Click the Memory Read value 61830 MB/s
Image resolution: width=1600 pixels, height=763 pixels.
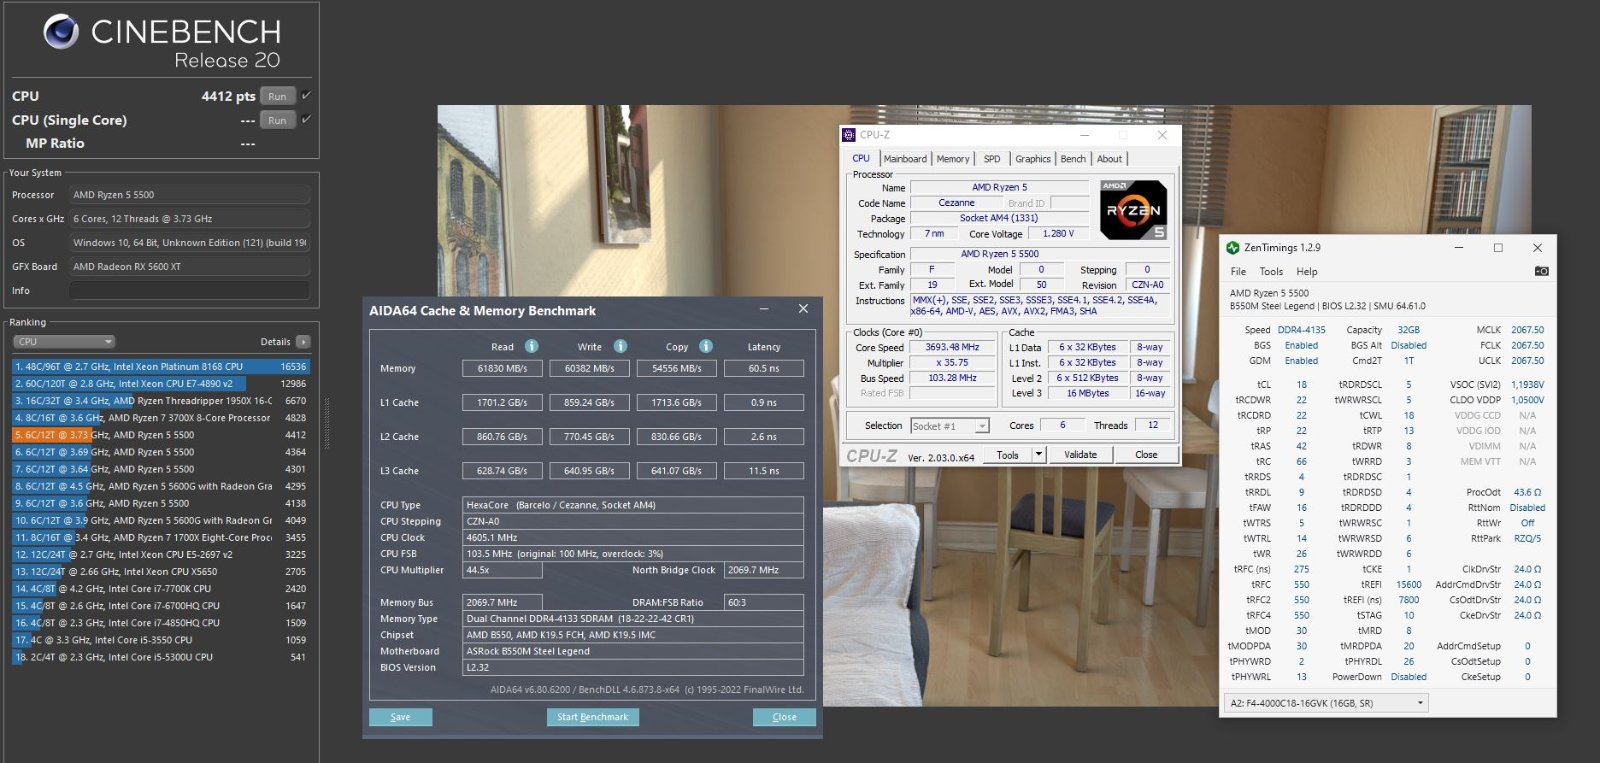(x=502, y=369)
